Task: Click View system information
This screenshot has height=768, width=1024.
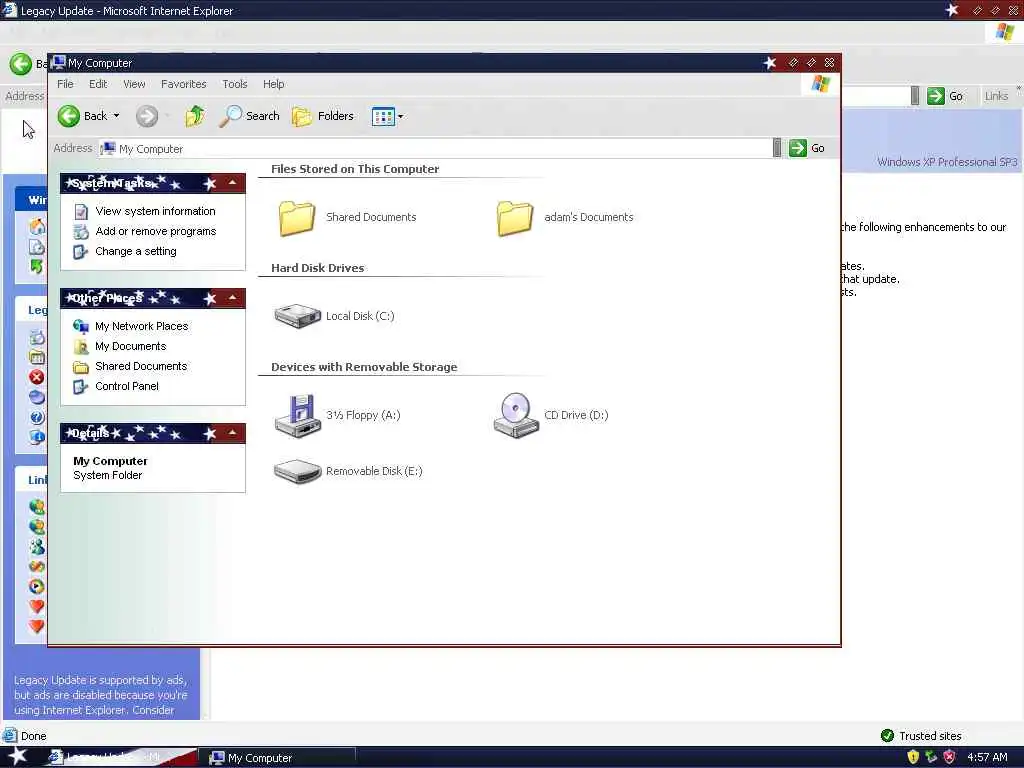Action: [155, 211]
